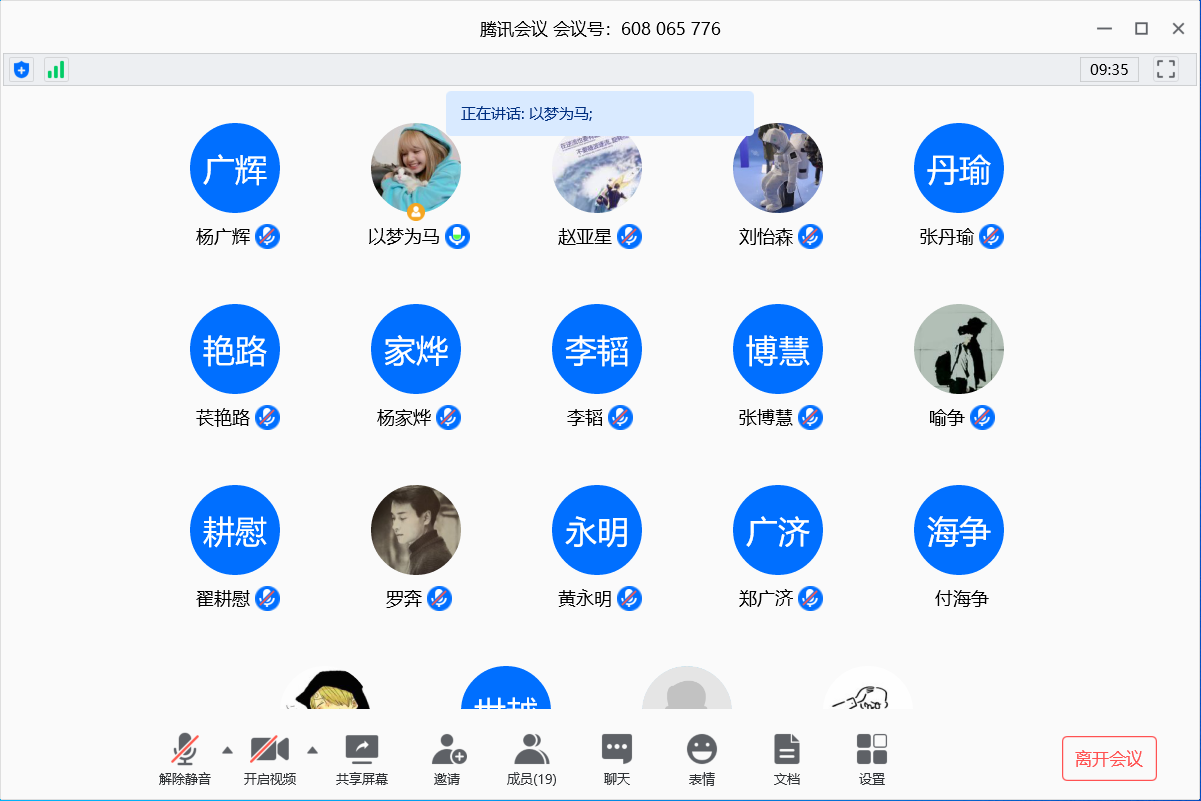Click the 离开会议 leave meeting button

click(x=1109, y=759)
